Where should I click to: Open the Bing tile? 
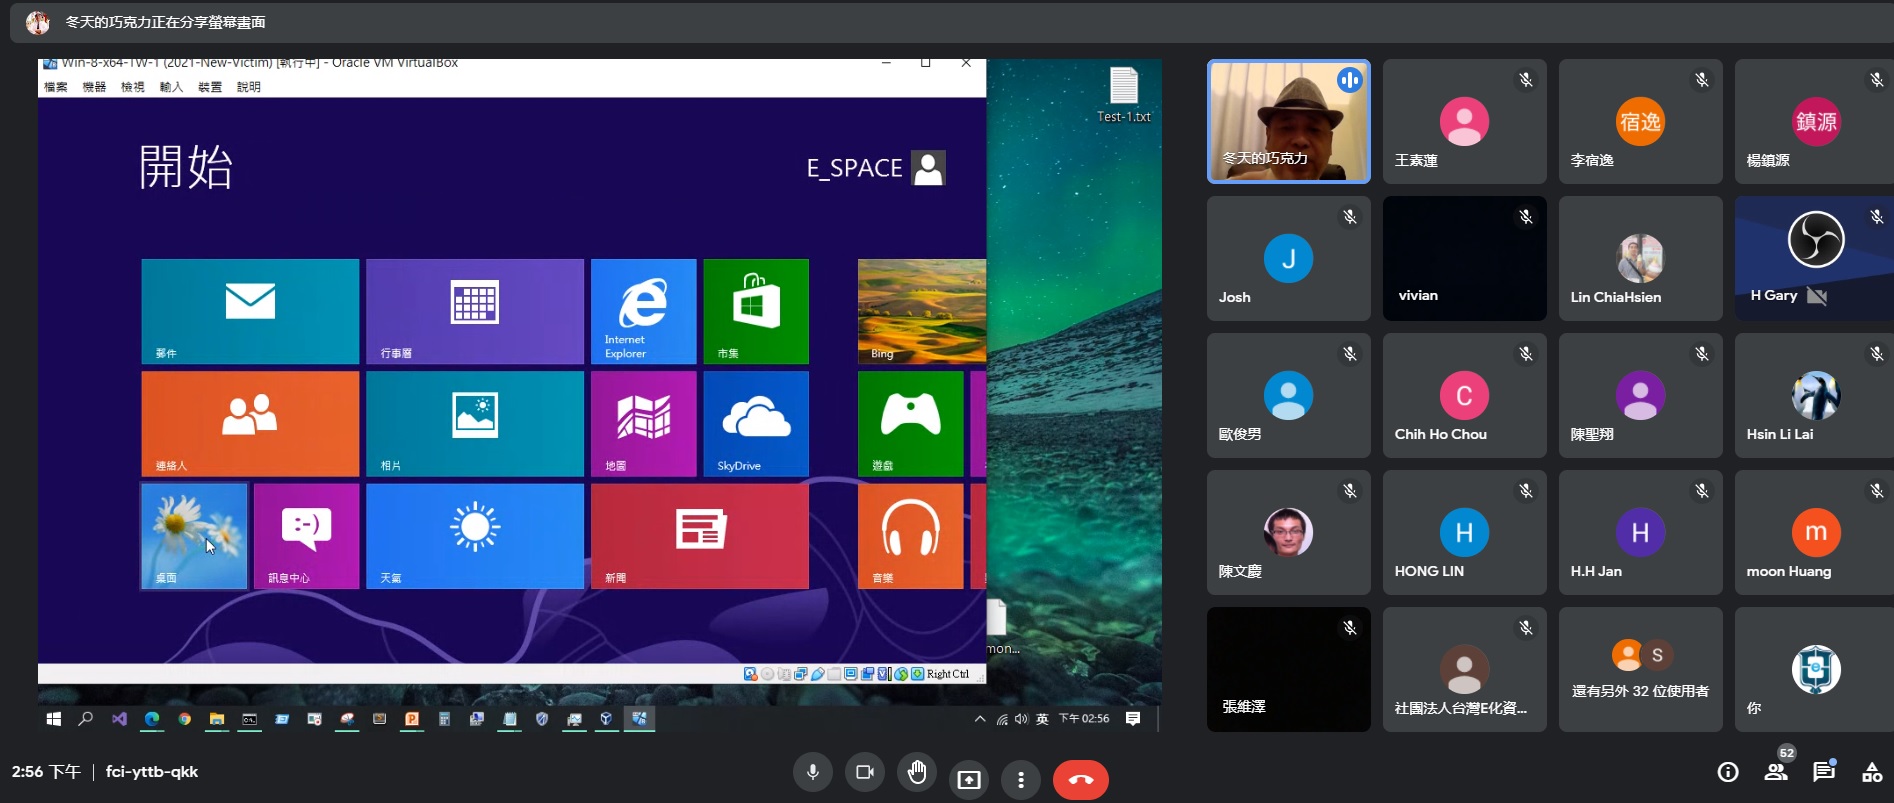[922, 311]
